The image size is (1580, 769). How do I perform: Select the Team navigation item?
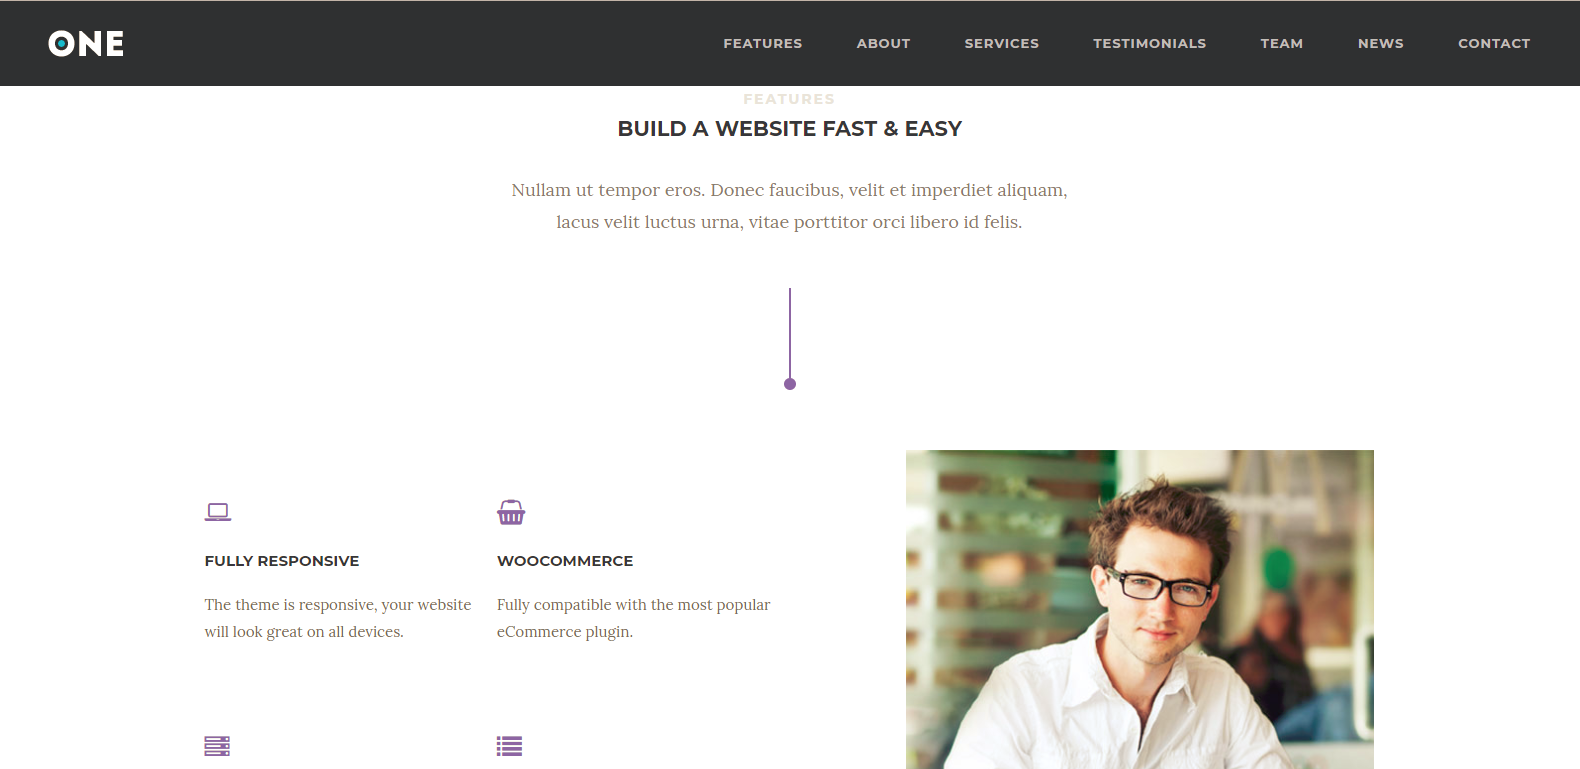pos(1282,43)
